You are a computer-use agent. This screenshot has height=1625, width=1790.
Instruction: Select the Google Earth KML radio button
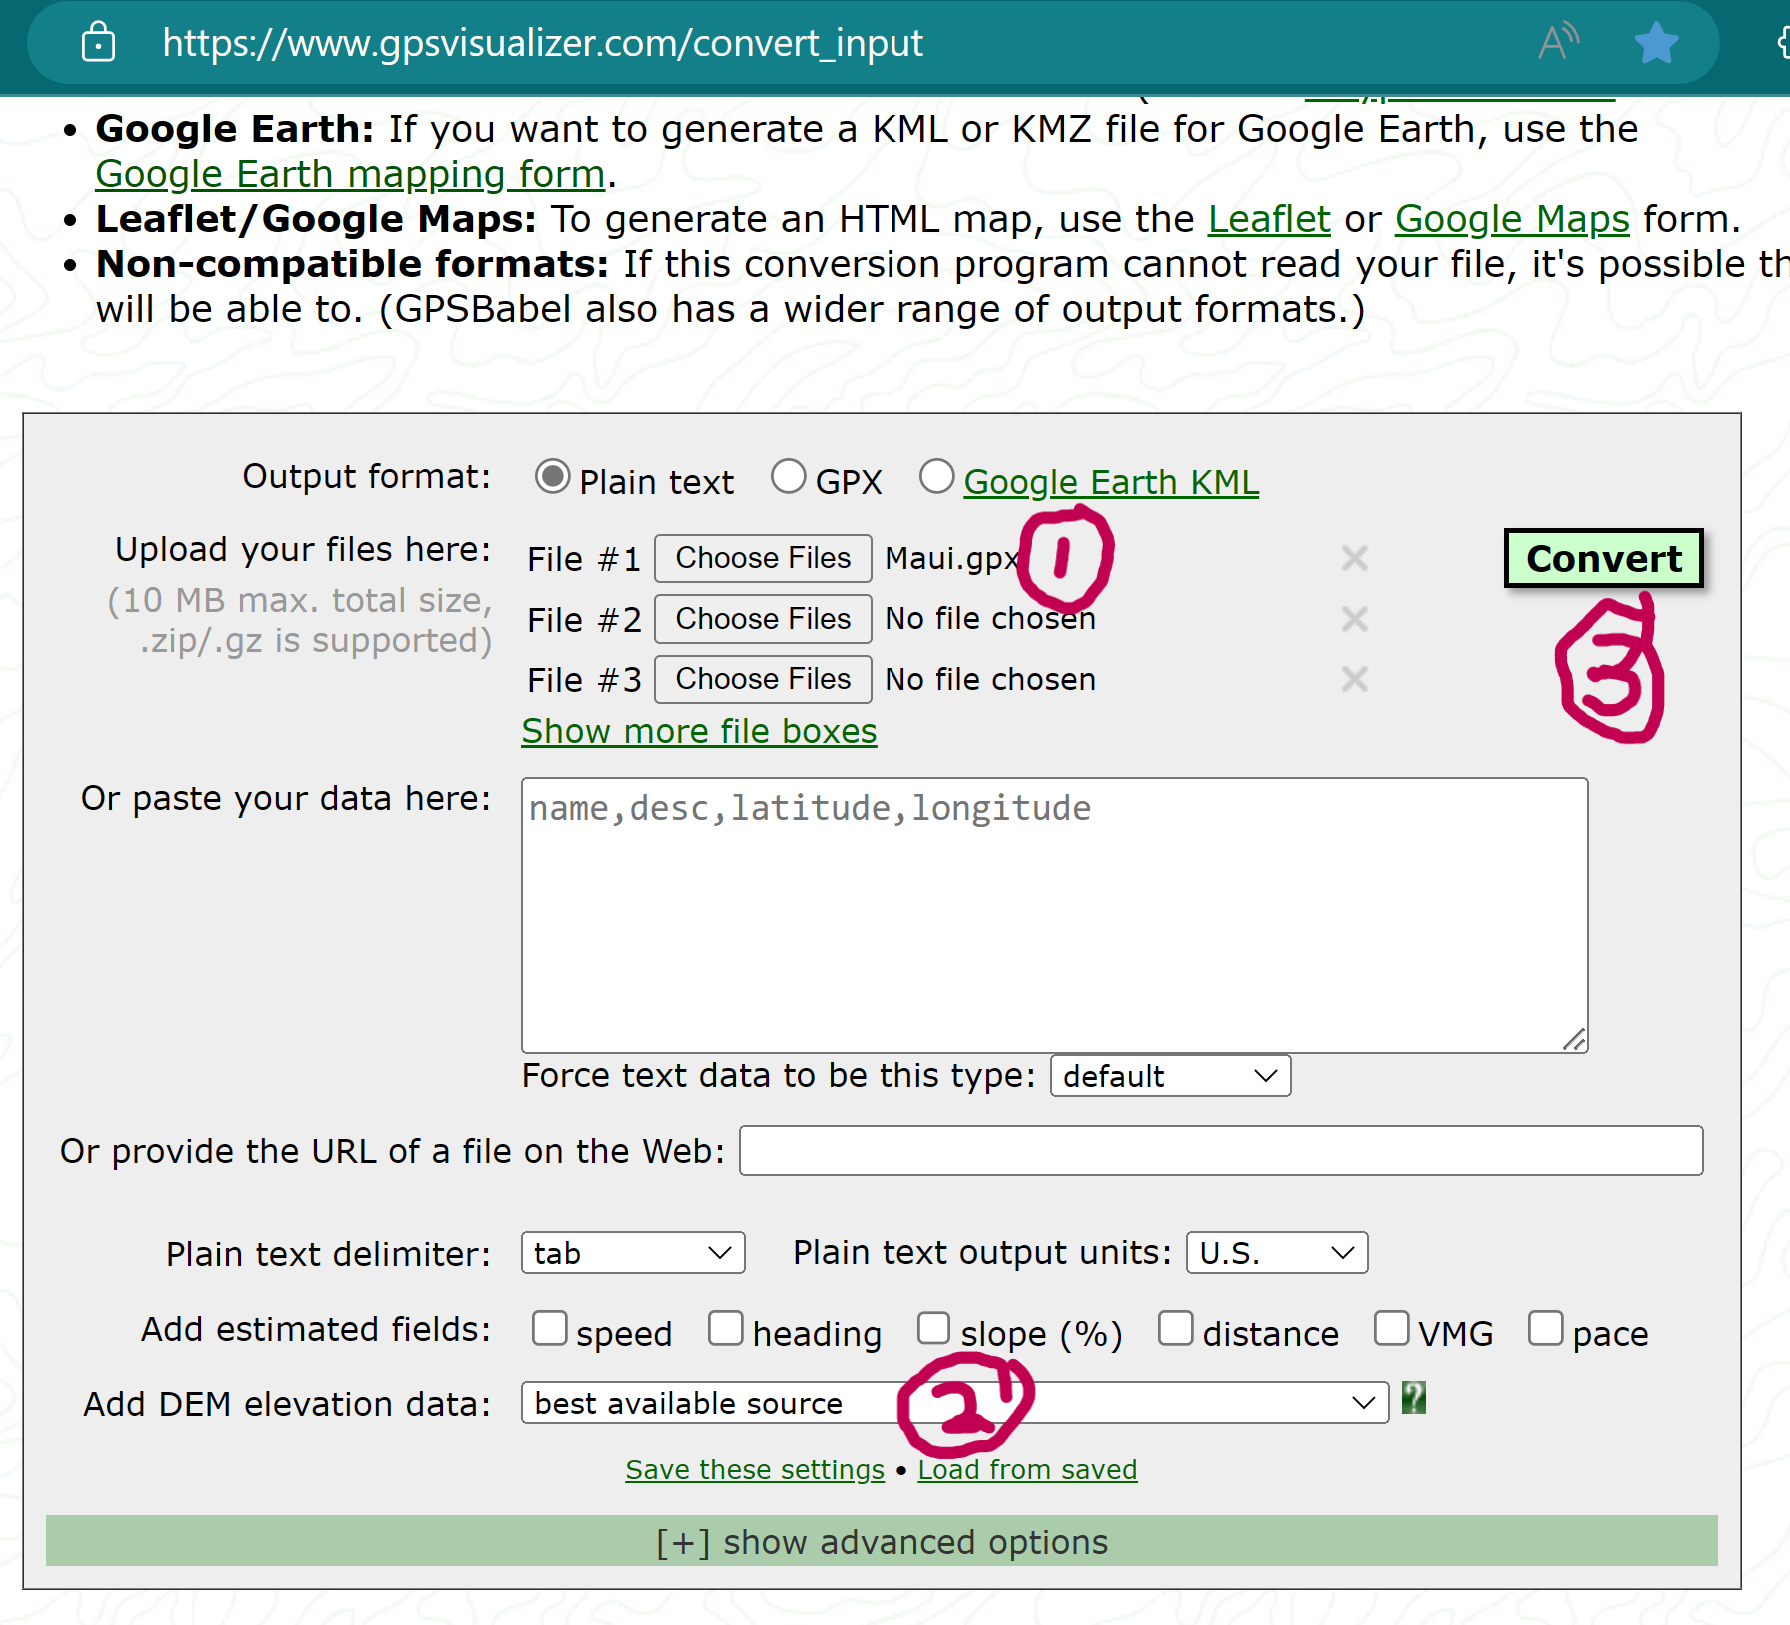point(936,477)
